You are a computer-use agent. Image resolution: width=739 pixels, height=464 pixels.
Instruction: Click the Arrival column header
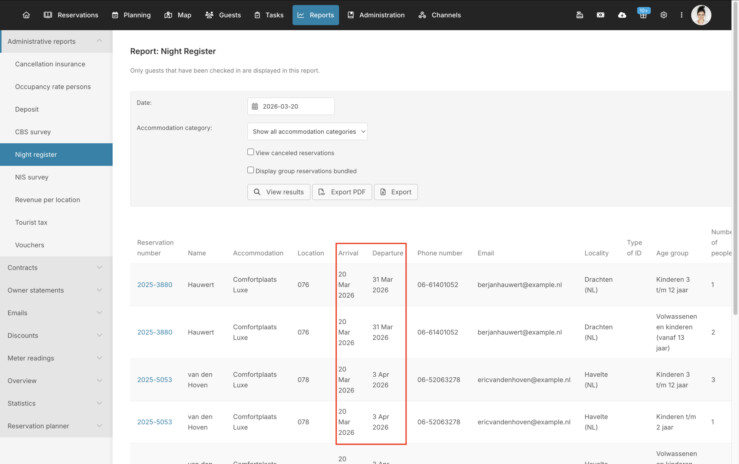pos(348,253)
